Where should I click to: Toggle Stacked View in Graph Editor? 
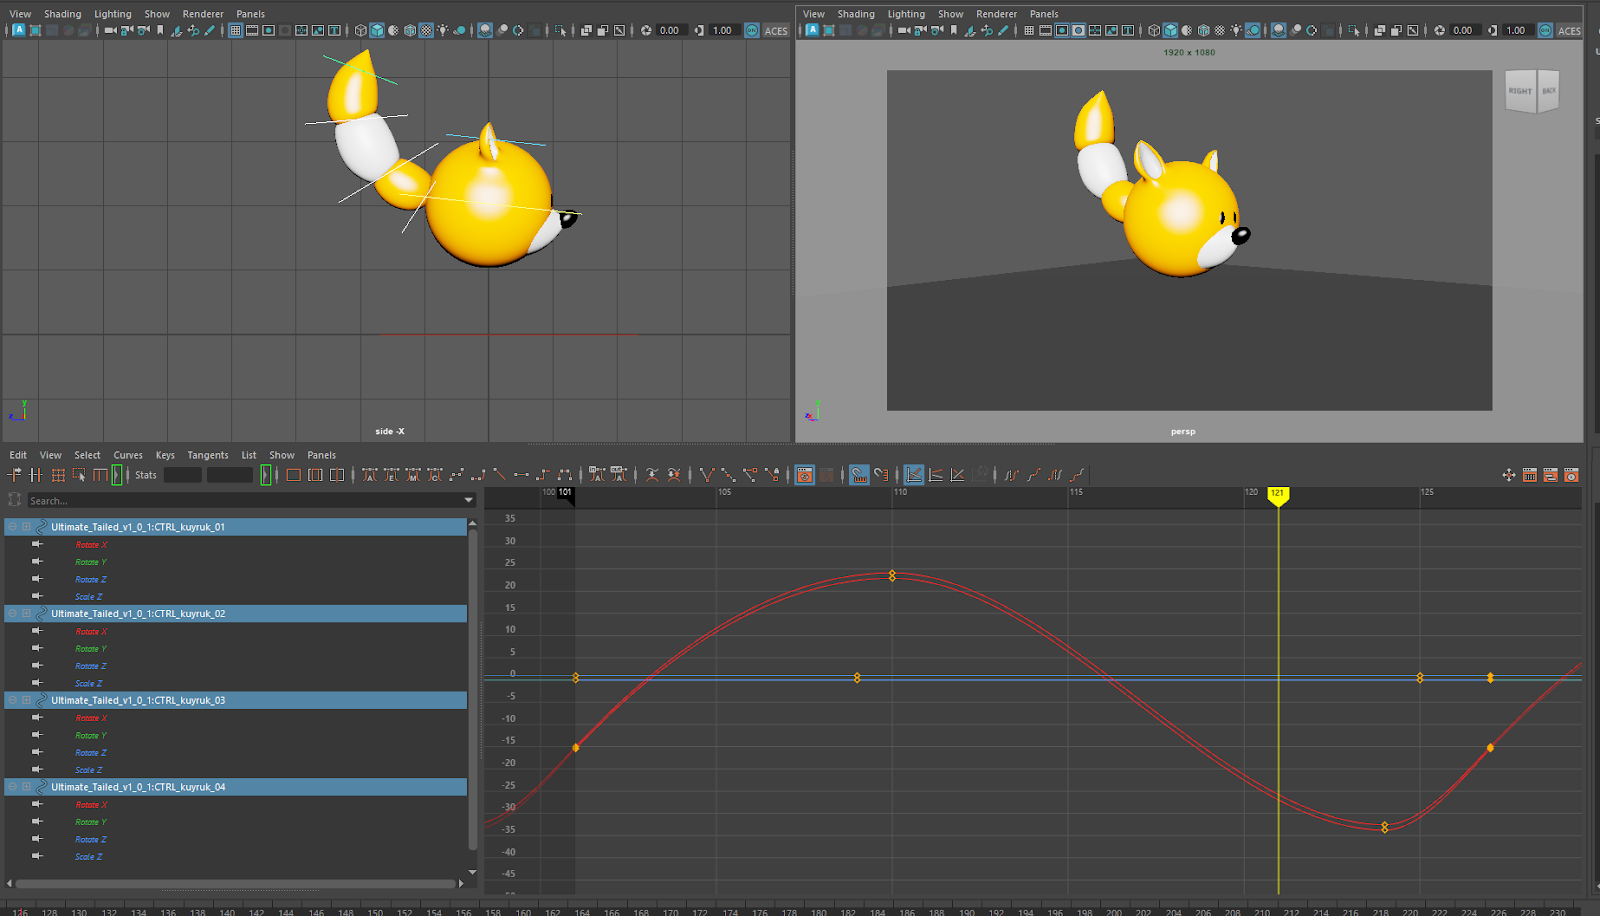936,475
